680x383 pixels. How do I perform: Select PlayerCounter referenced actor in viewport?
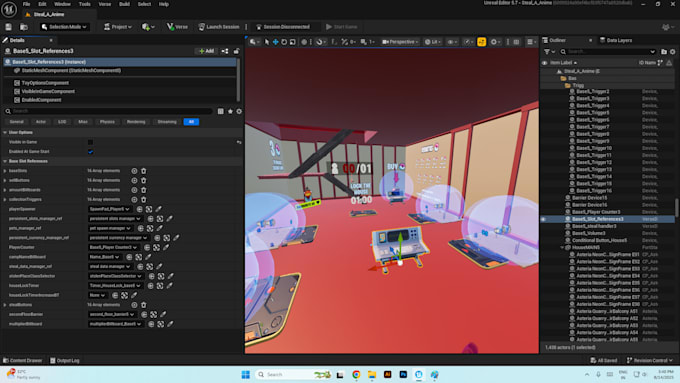coord(157,247)
